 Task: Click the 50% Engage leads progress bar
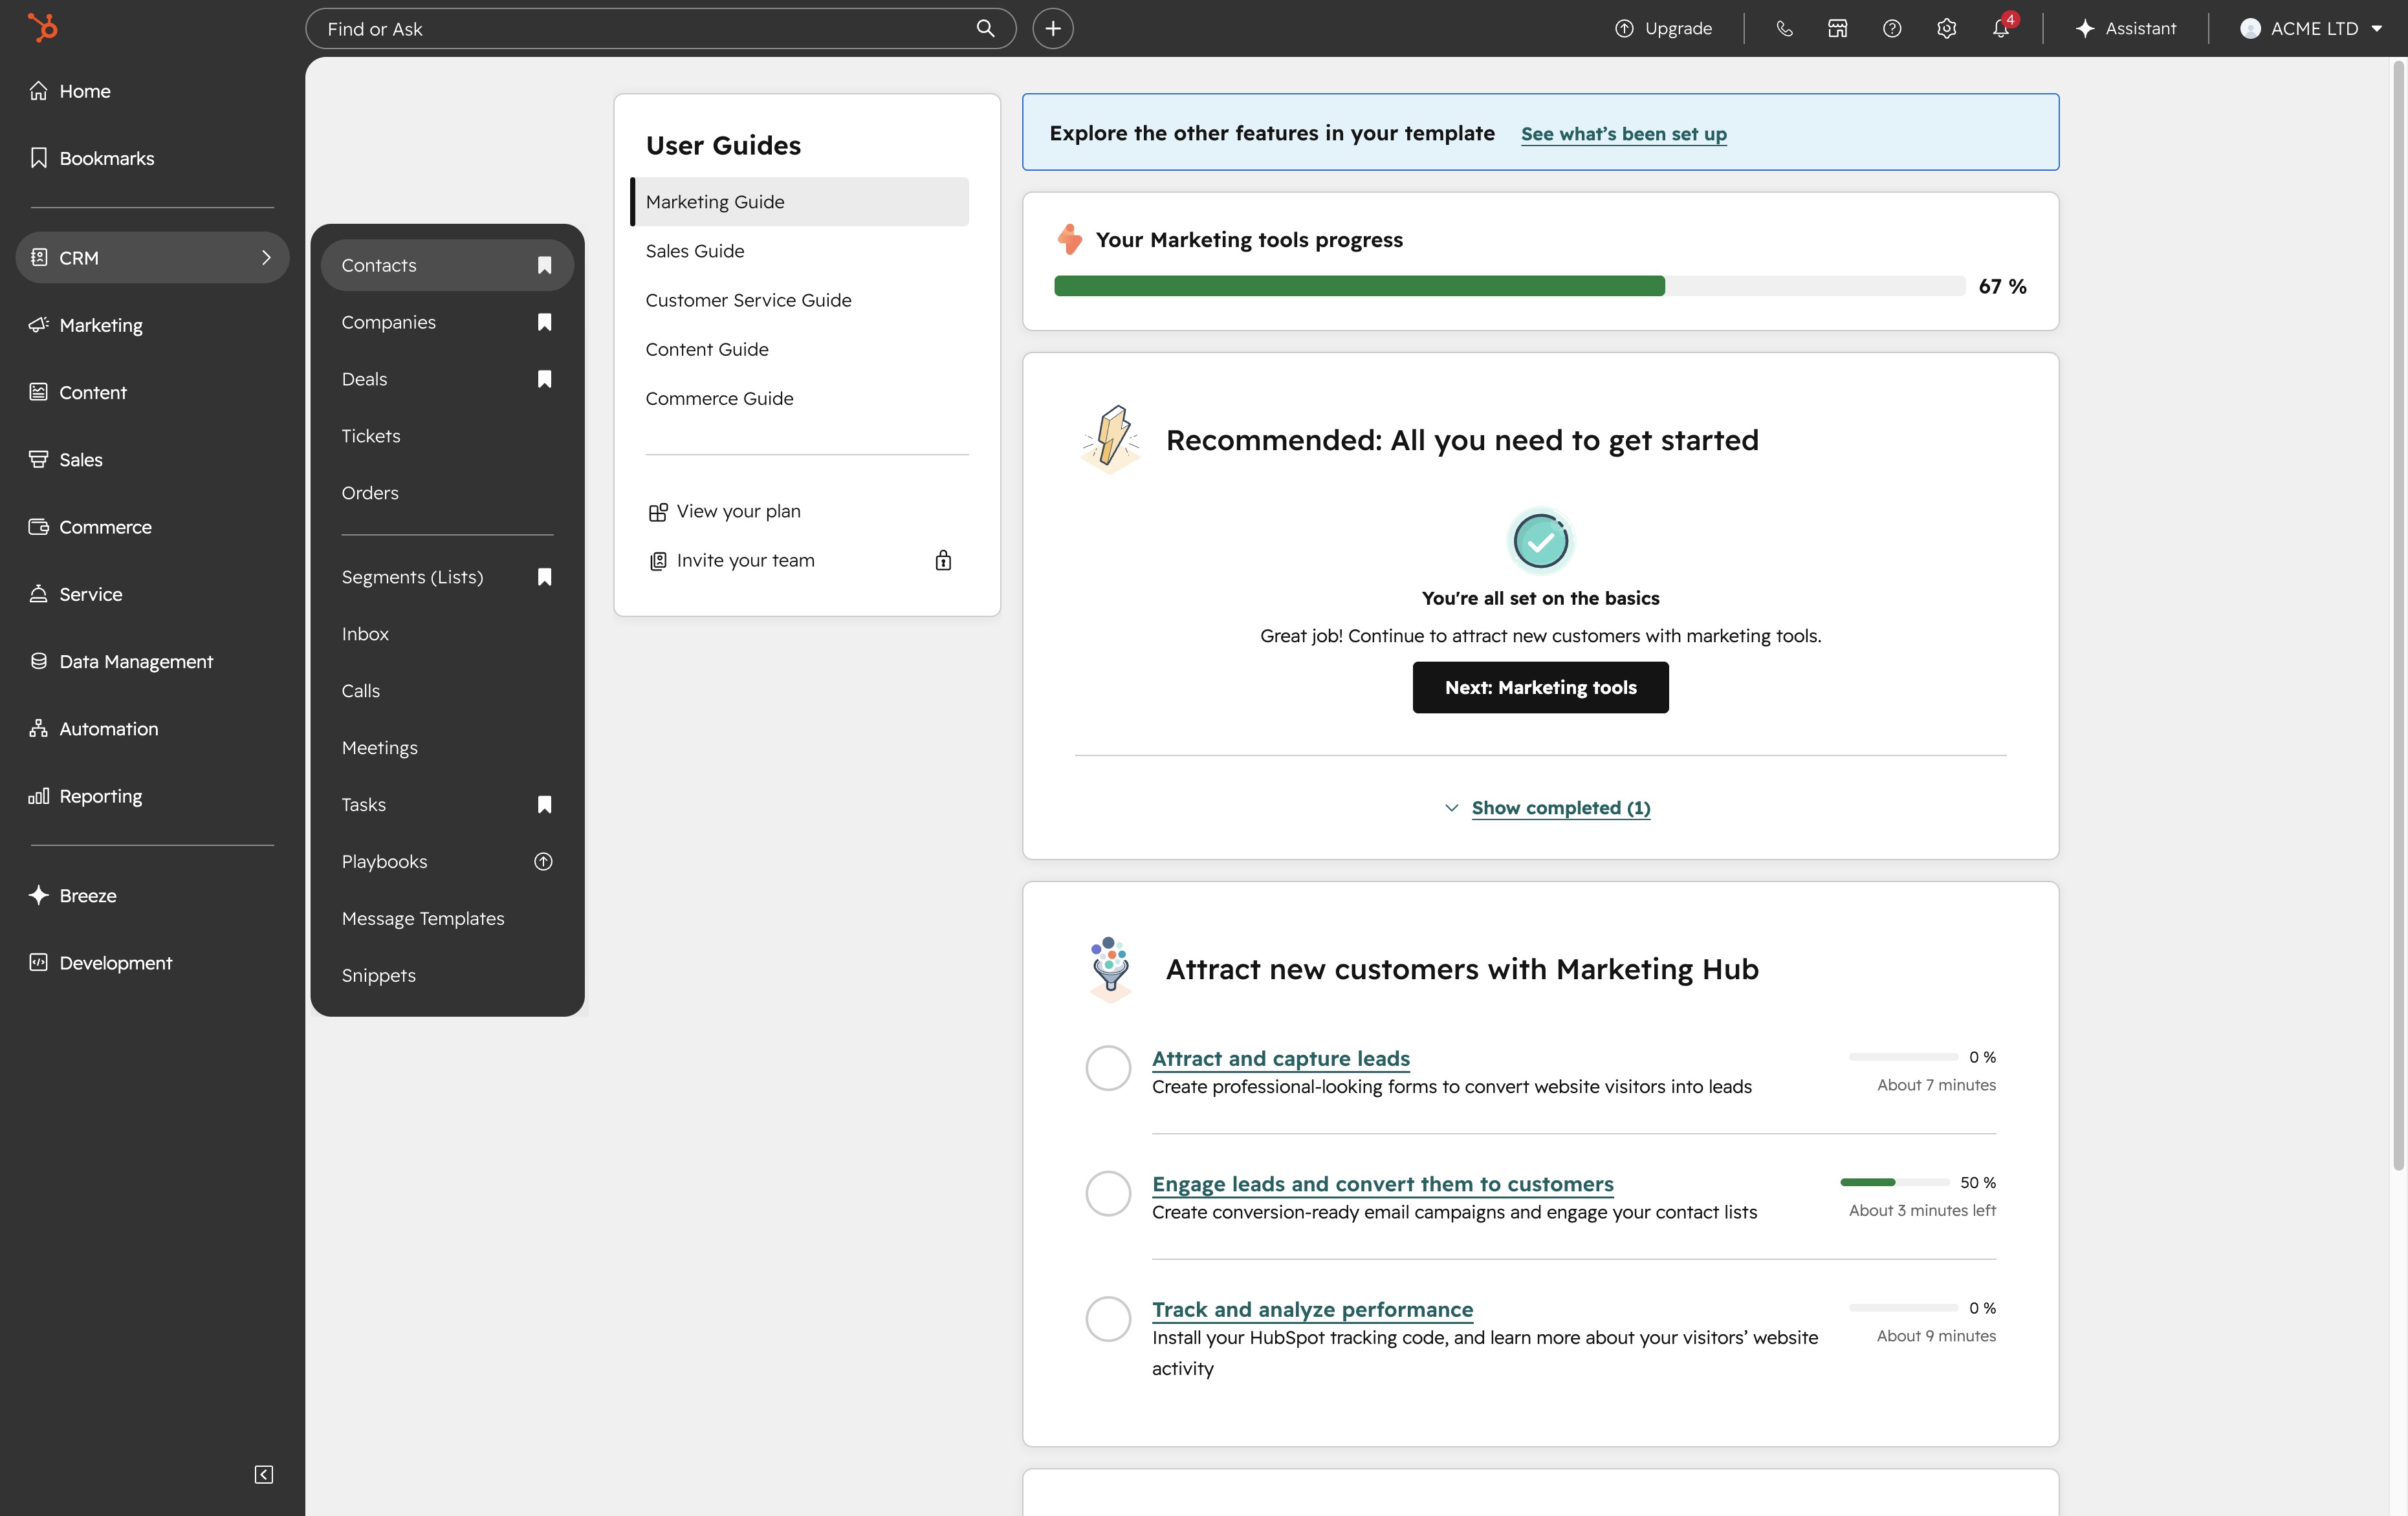(1895, 1182)
